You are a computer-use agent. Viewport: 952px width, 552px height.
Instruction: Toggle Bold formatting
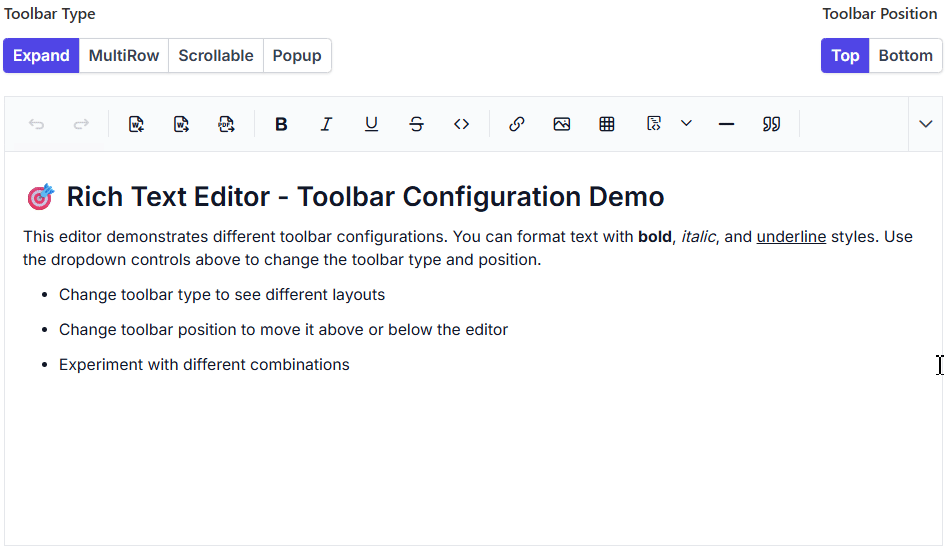pyautogui.click(x=281, y=124)
